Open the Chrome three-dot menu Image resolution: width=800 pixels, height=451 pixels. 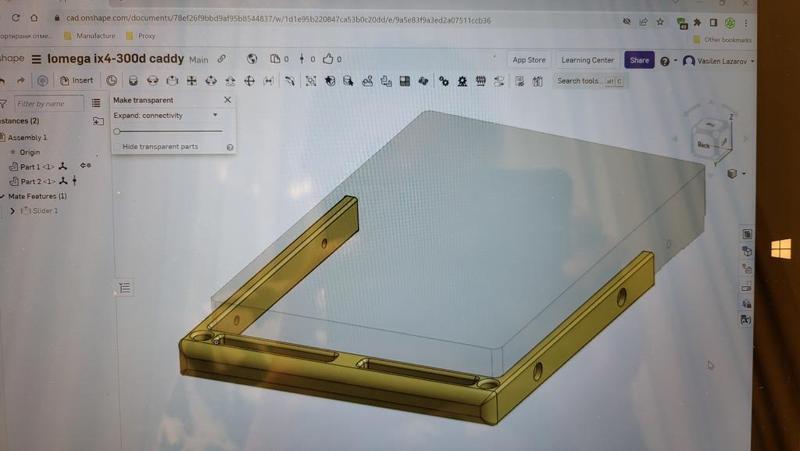pos(746,23)
